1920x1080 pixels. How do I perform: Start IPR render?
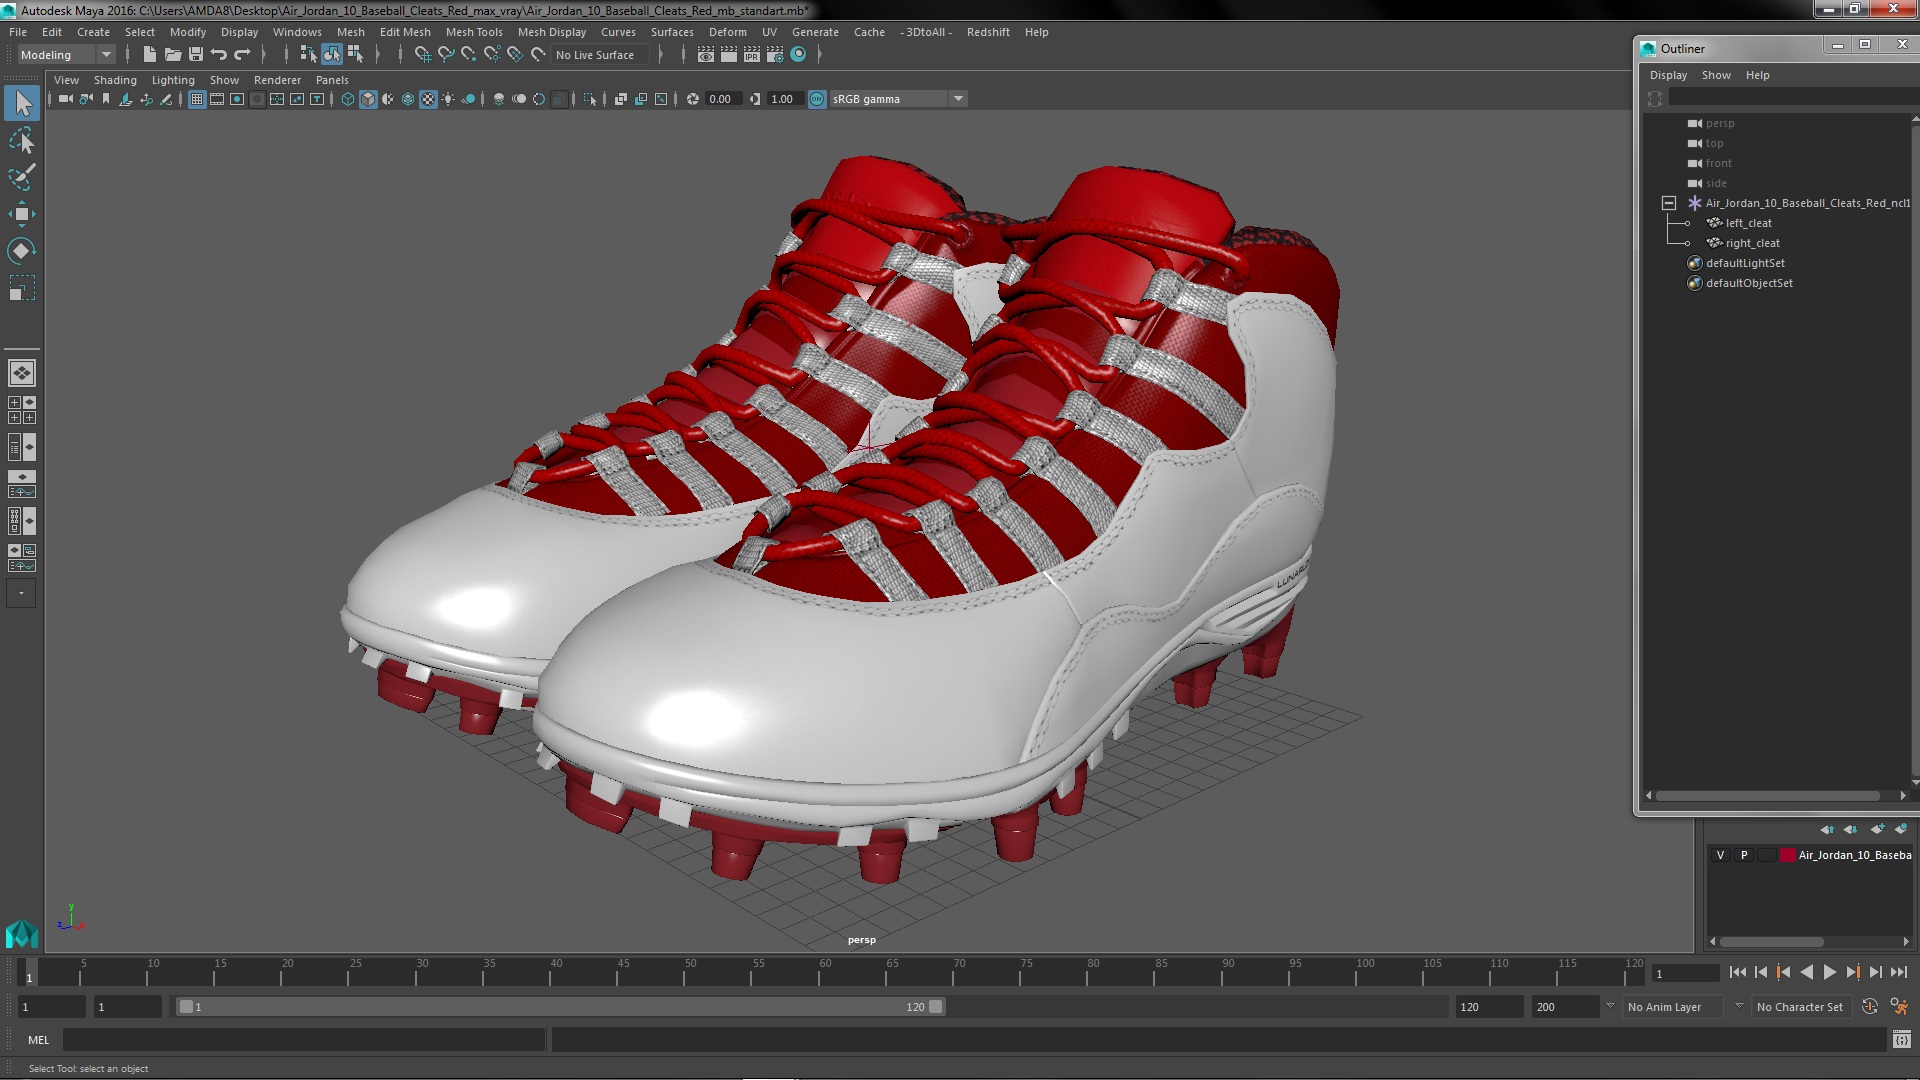pyautogui.click(x=752, y=55)
